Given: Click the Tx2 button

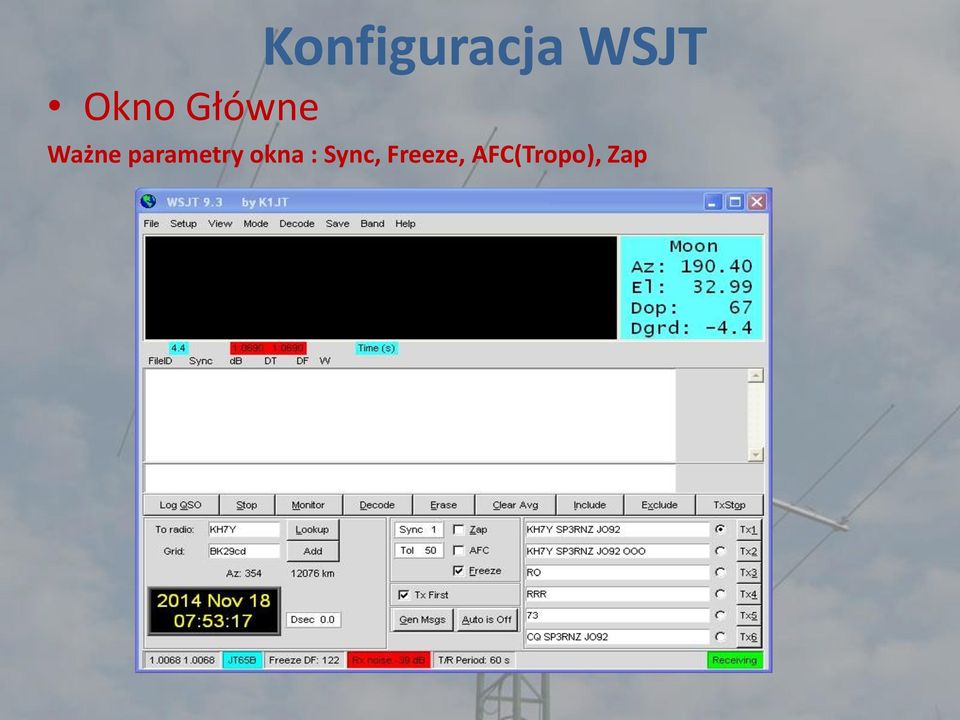Looking at the screenshot, I should [x=748, y=551].
